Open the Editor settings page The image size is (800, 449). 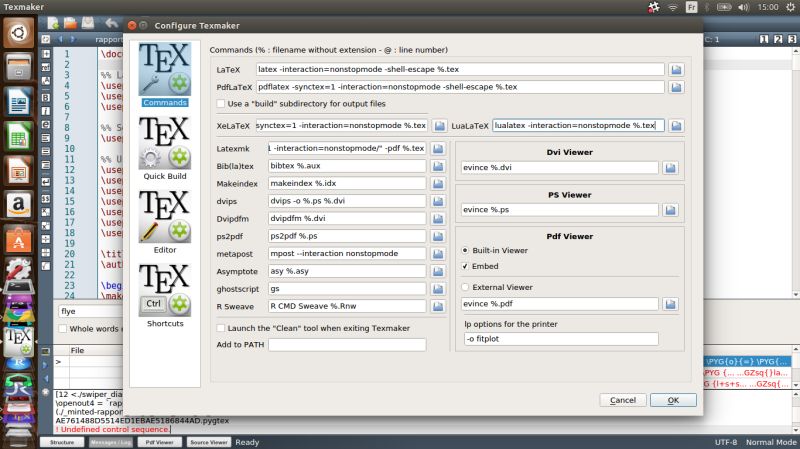pos(165,222)
